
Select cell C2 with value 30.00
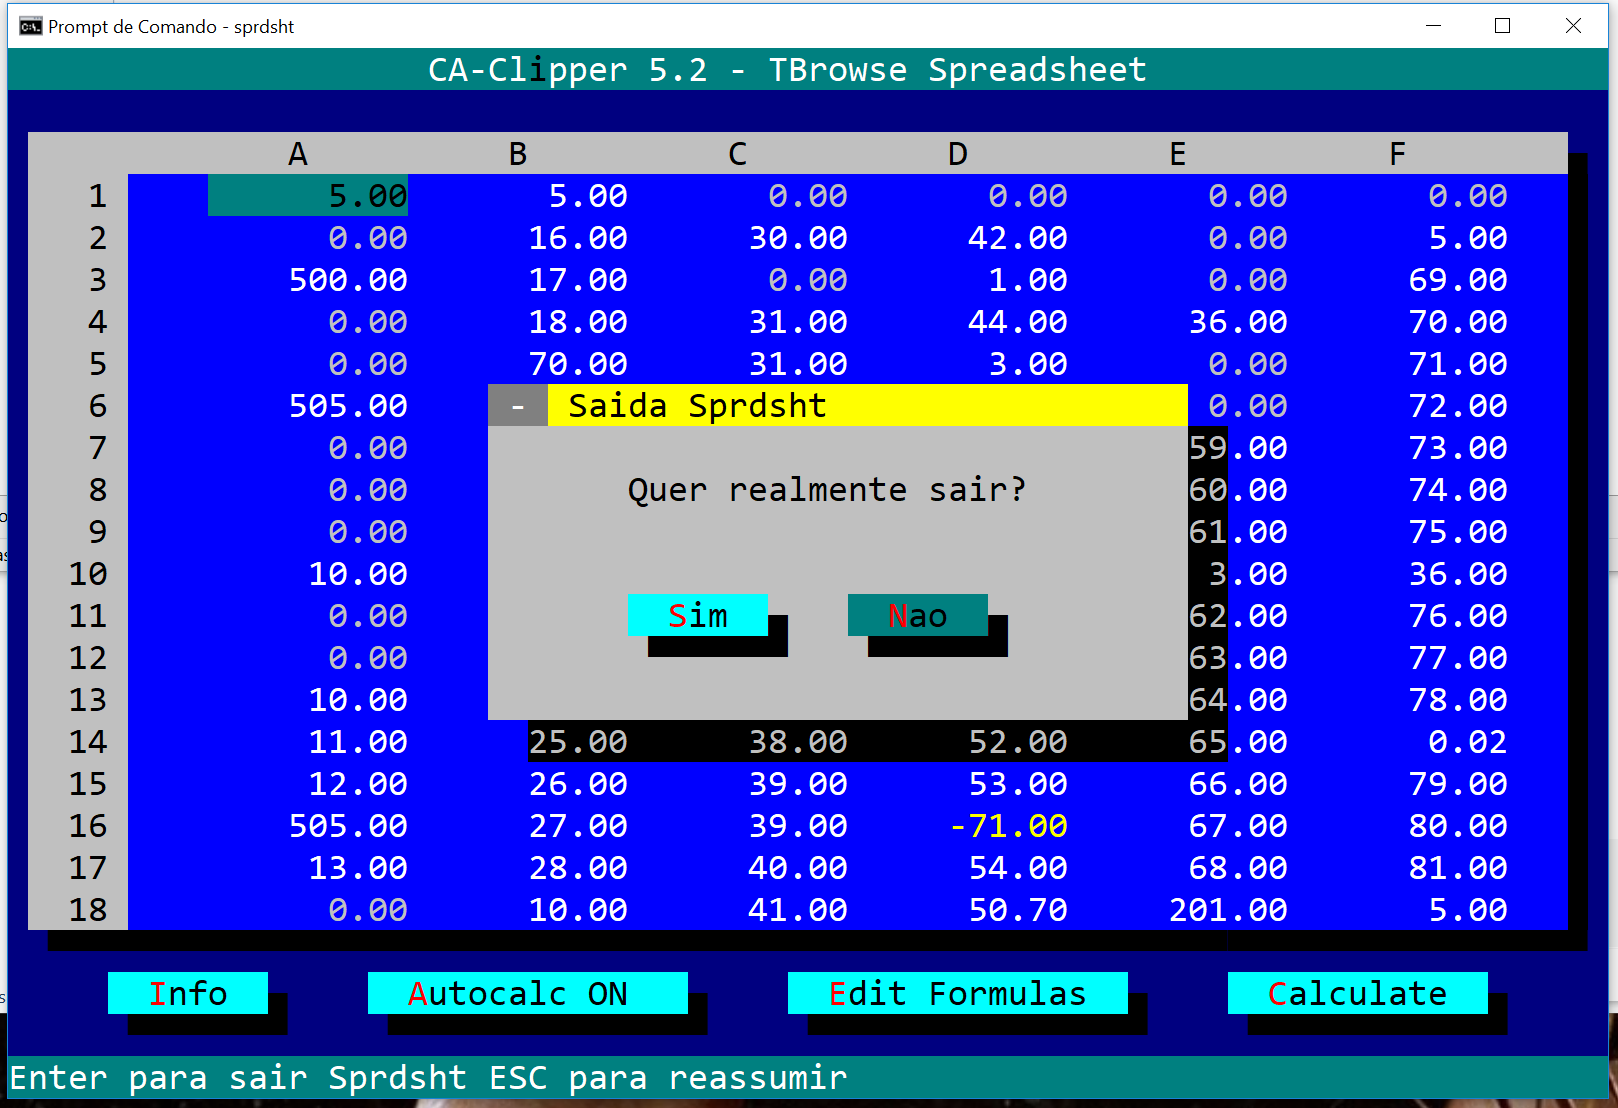[x=798, y=237]
